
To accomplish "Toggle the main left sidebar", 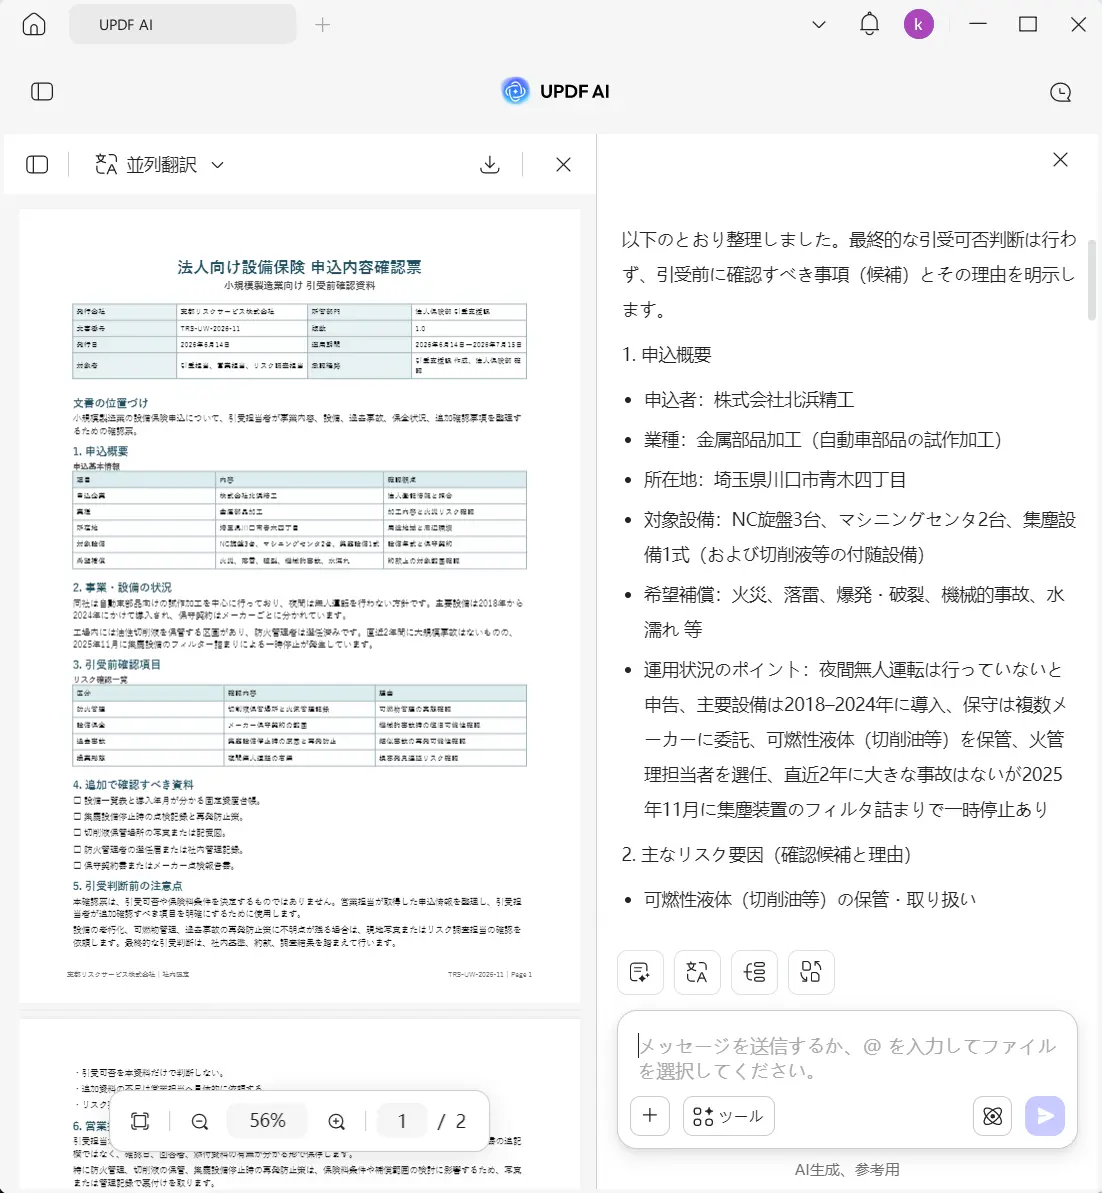I will point(42,92).
